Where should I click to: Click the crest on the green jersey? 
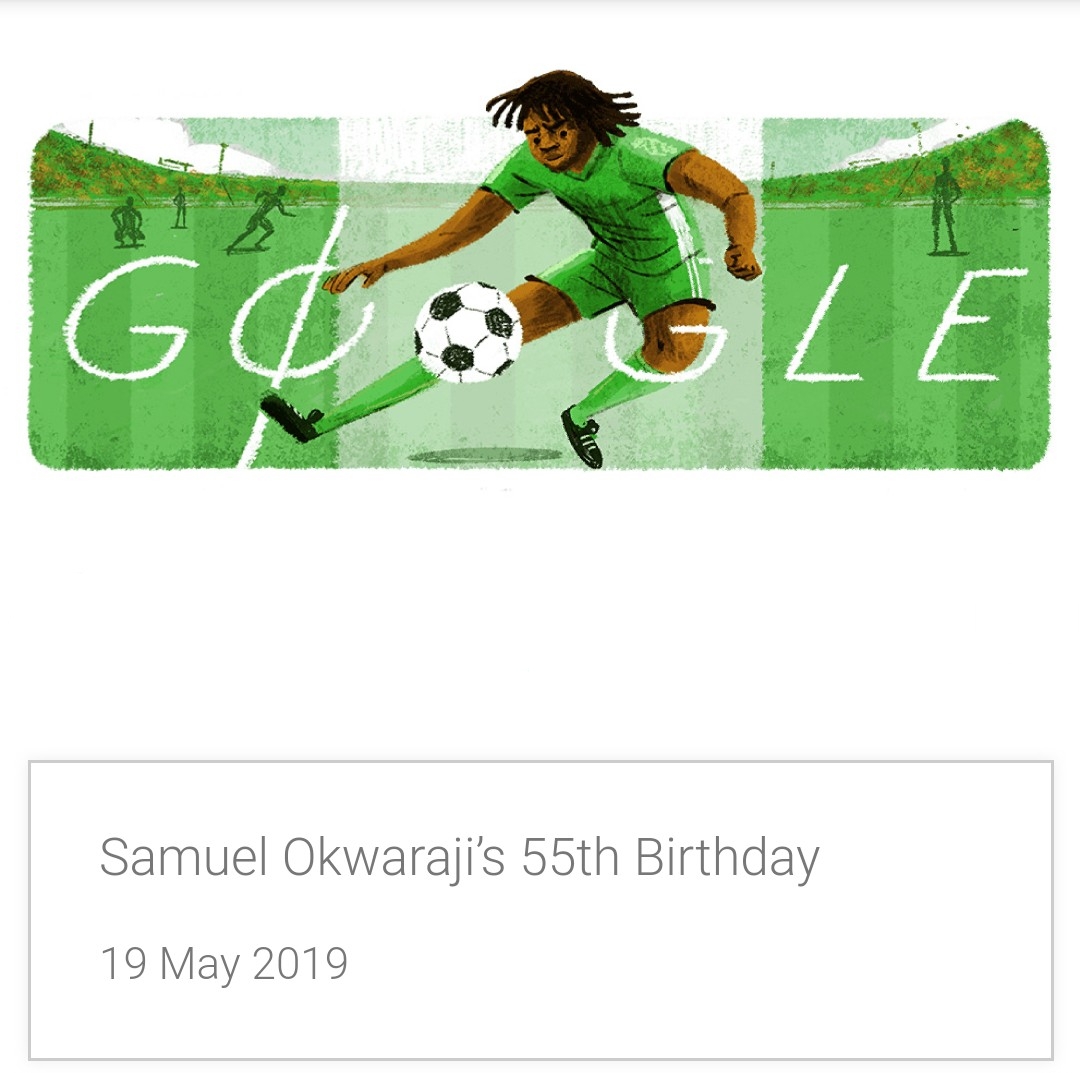(x=647, y=147)
